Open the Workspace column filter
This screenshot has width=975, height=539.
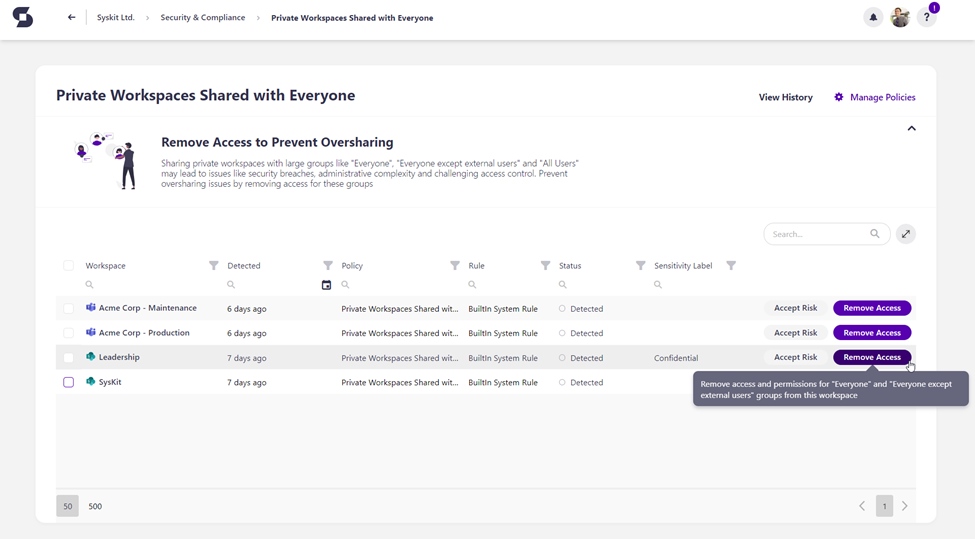[214, 265]
